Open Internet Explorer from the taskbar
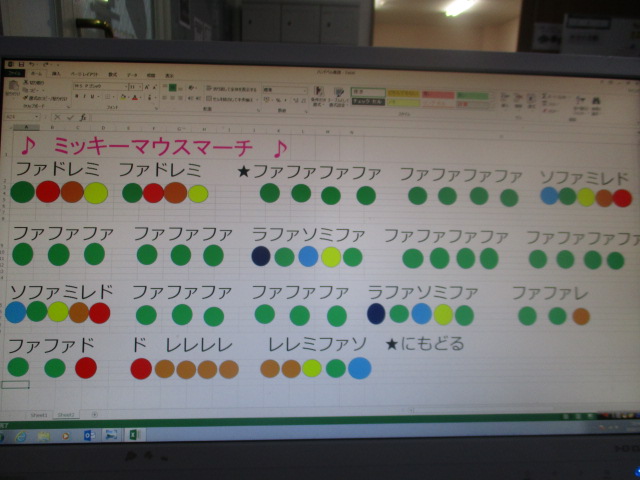The image size is (640, 480). click(x=20, y=436)
